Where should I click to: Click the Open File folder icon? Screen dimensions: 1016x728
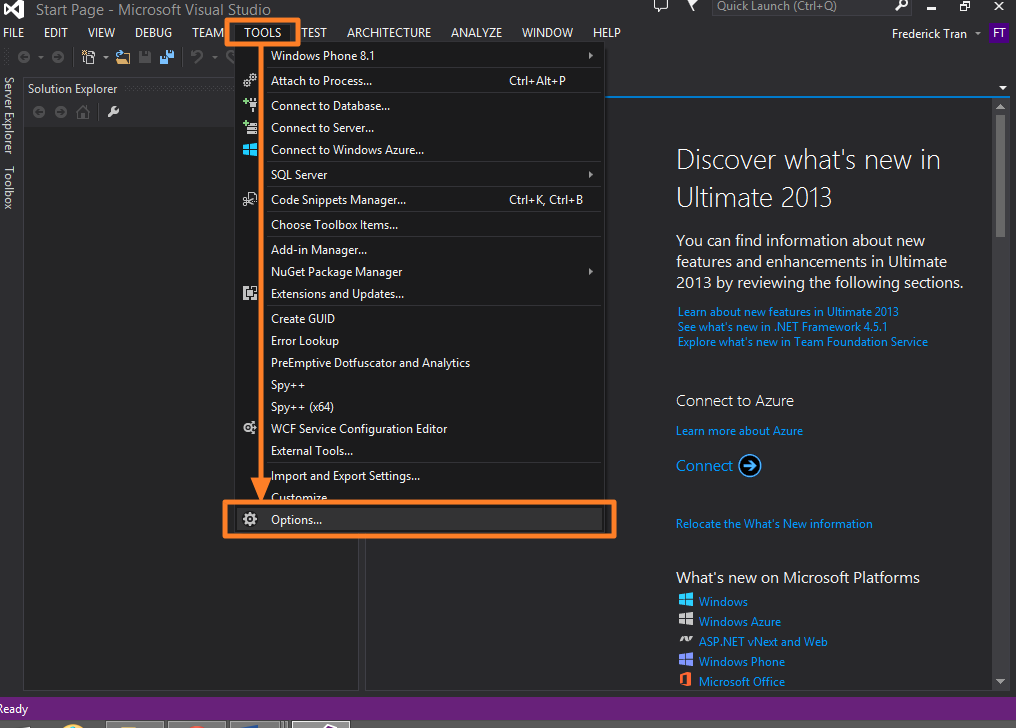coord(122,57)
